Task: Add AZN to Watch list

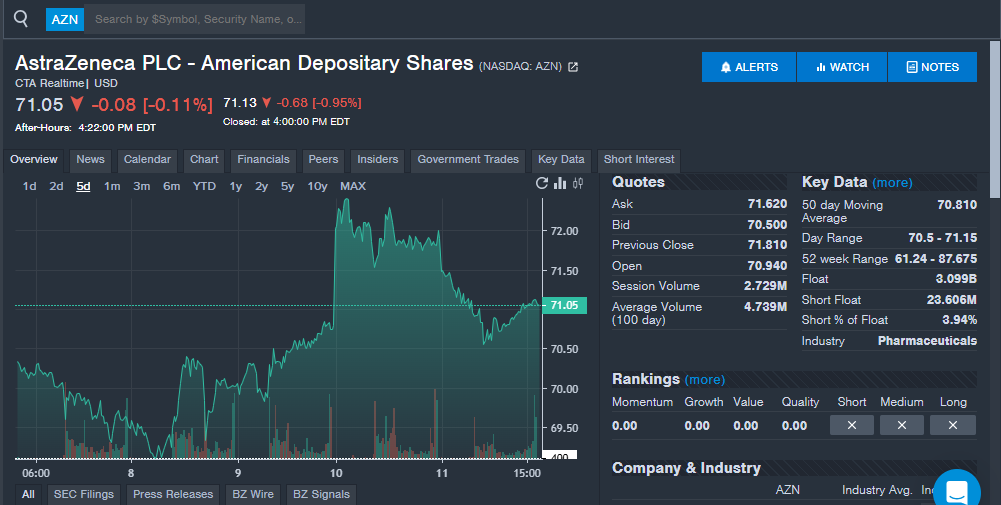Action: point(842,67)
